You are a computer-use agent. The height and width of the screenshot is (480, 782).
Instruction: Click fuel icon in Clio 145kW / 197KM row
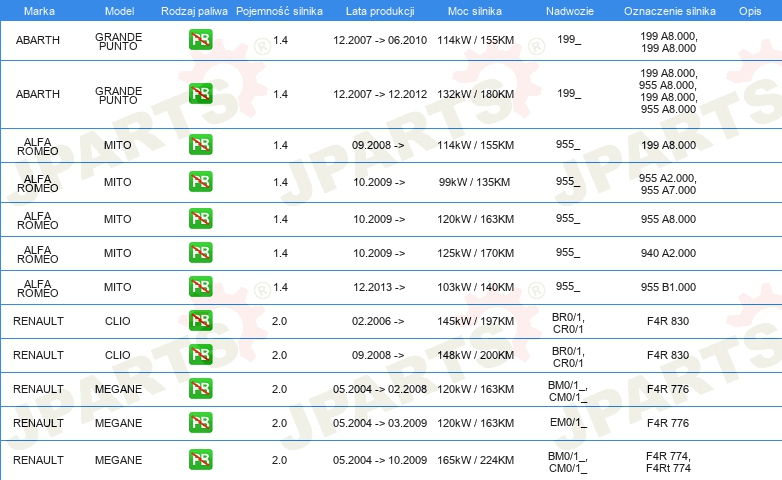click(200, 321)
